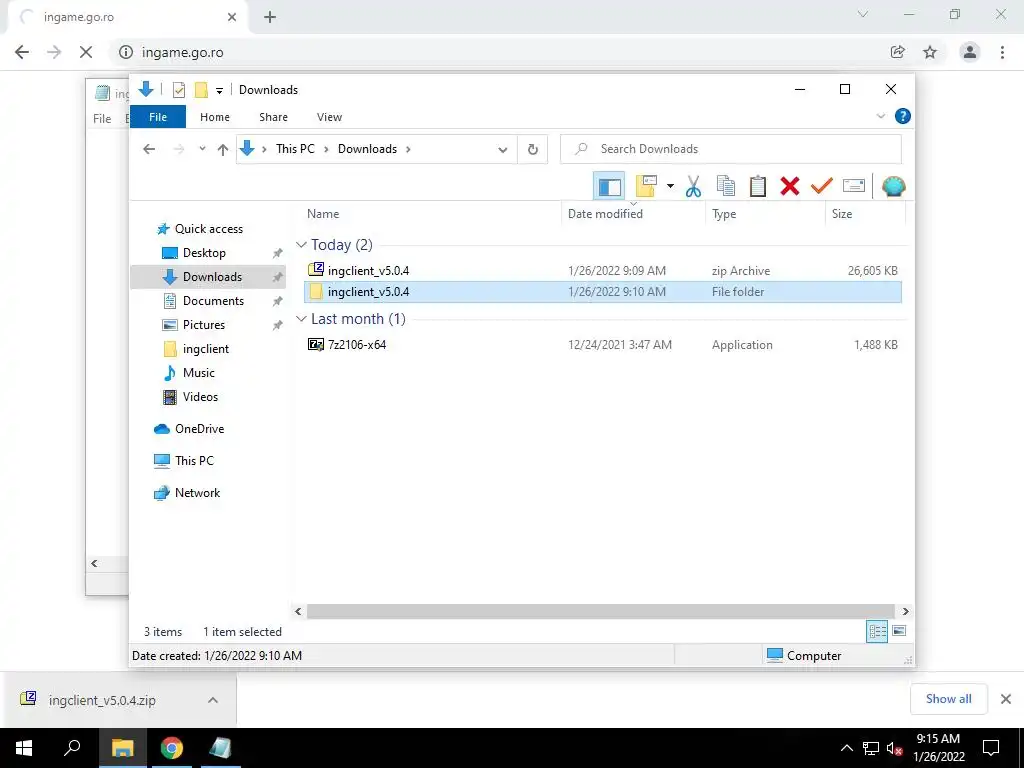Select Documents in the navigation pane
The width and height of the screenshot is (1024, 768).
pos(213,301)
